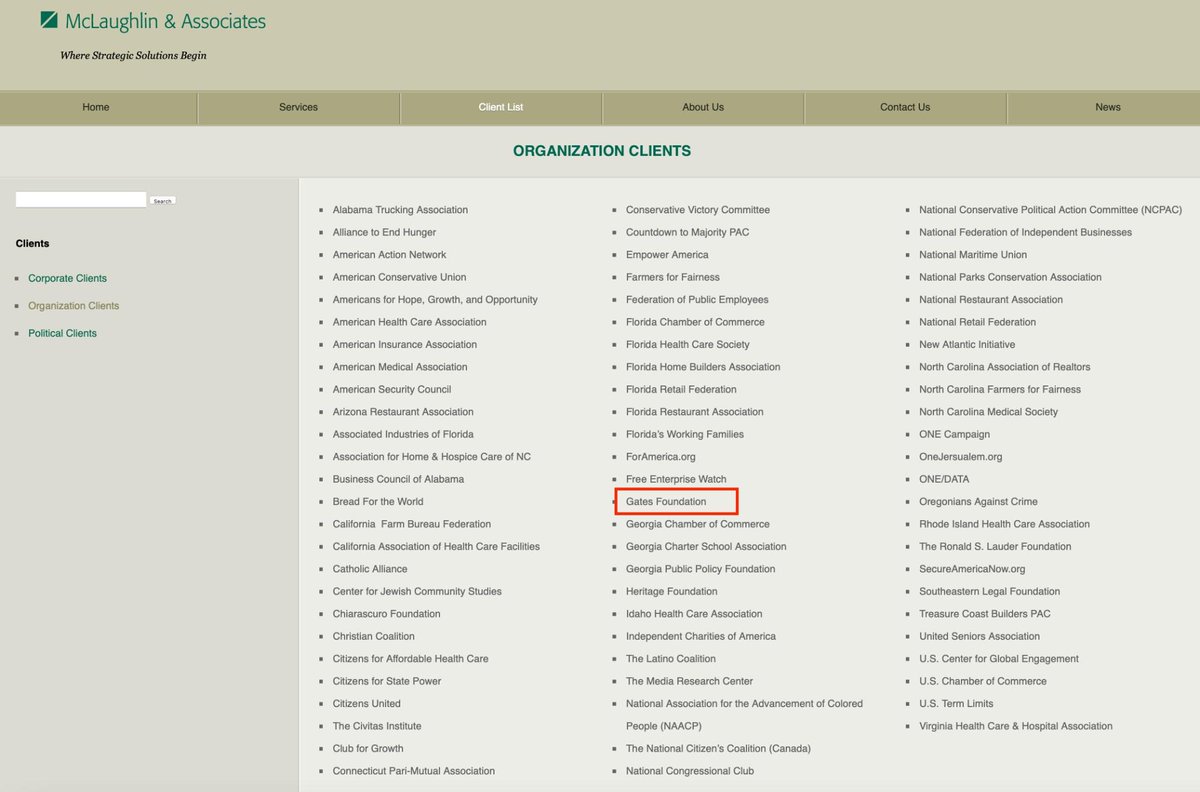Go to About Us page

point(703,107)
